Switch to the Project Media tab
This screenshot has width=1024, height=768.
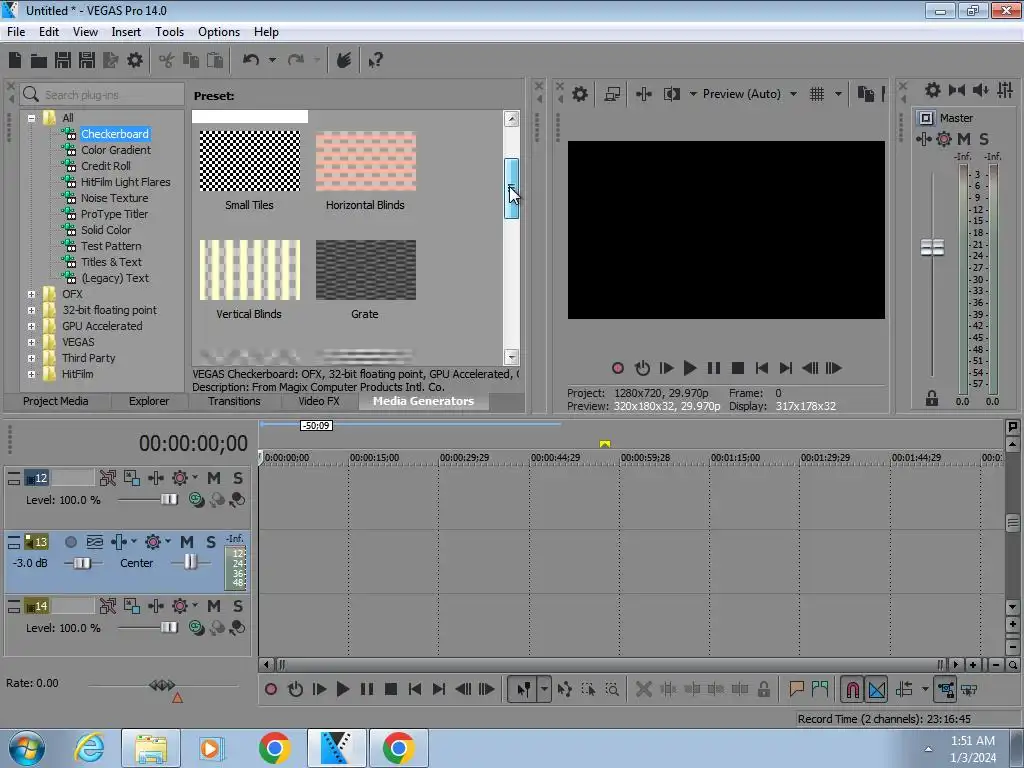pyautogui.click(x=56, y=401)
